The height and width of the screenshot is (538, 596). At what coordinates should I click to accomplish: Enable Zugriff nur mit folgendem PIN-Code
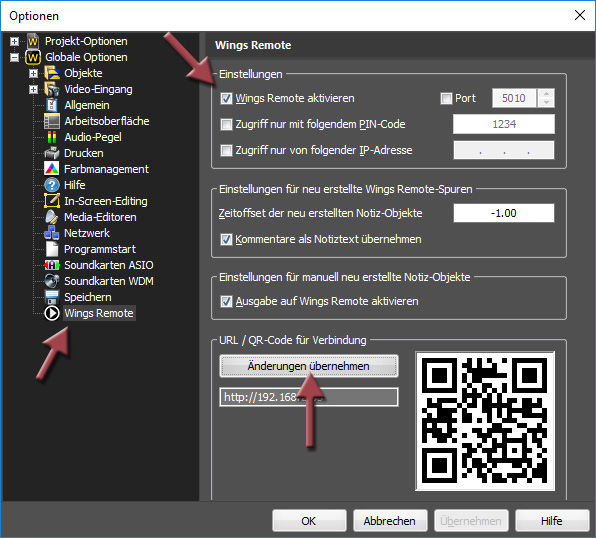[226, 124]
